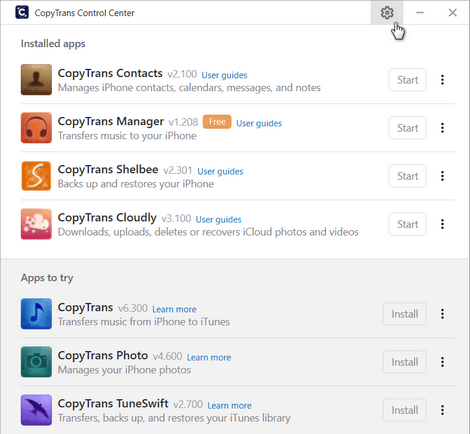
Task: Click the CopyTrans Contacts app icon
Action: pos(36,80)
